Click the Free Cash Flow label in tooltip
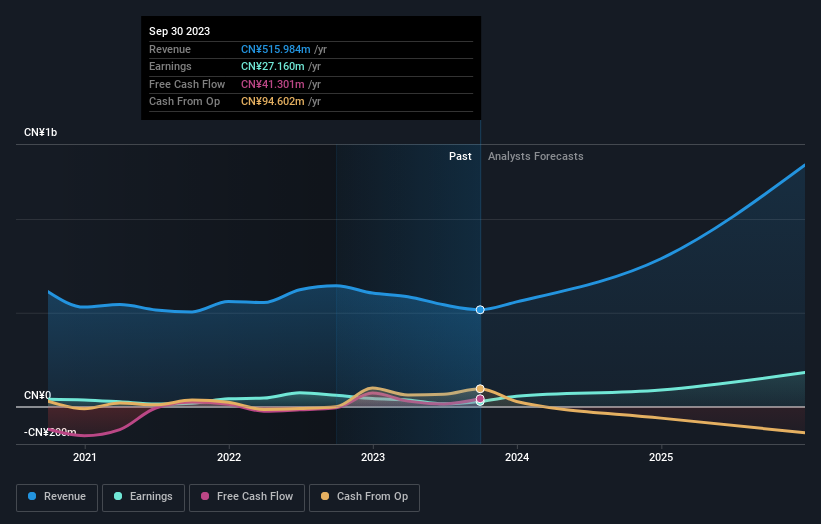This screenshot has width=821, height=524. [x=187, y=84]
